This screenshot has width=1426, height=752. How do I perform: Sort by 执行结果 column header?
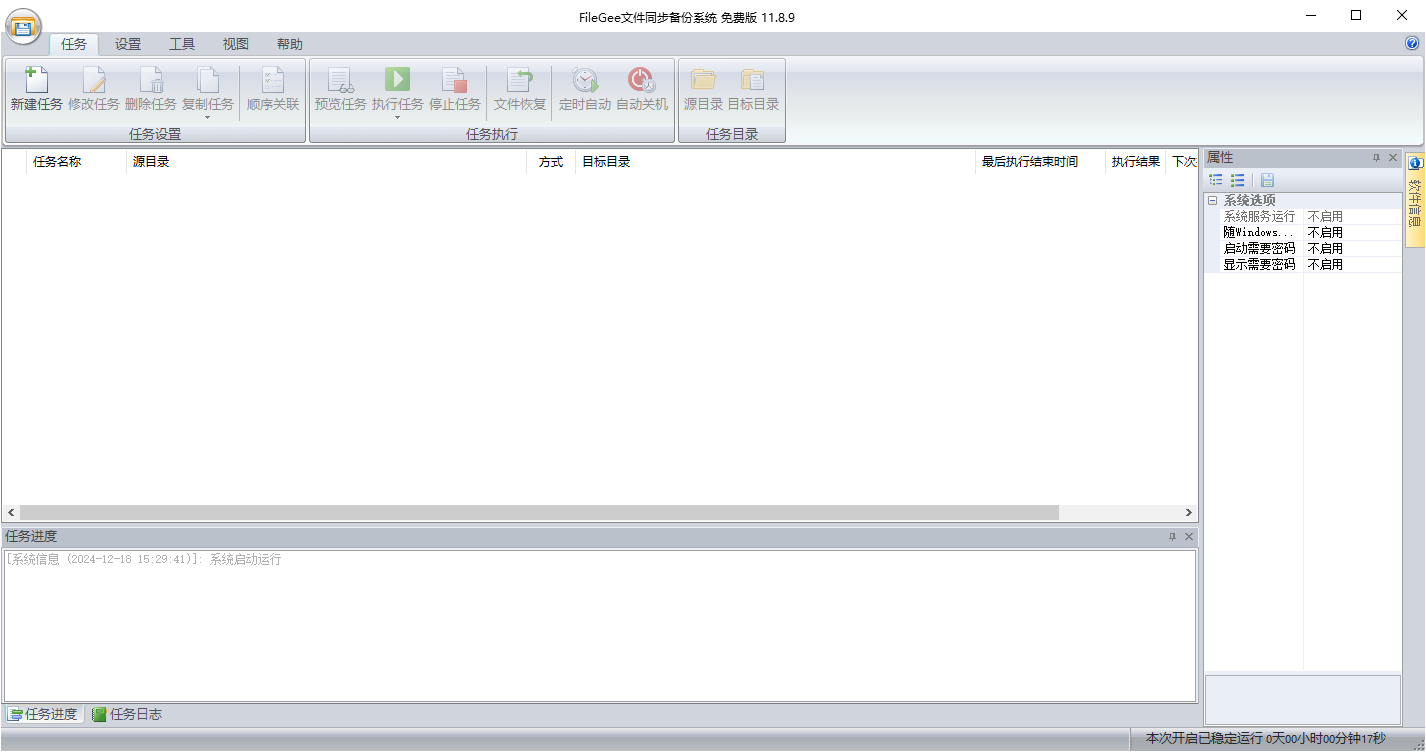(1136, 162)
